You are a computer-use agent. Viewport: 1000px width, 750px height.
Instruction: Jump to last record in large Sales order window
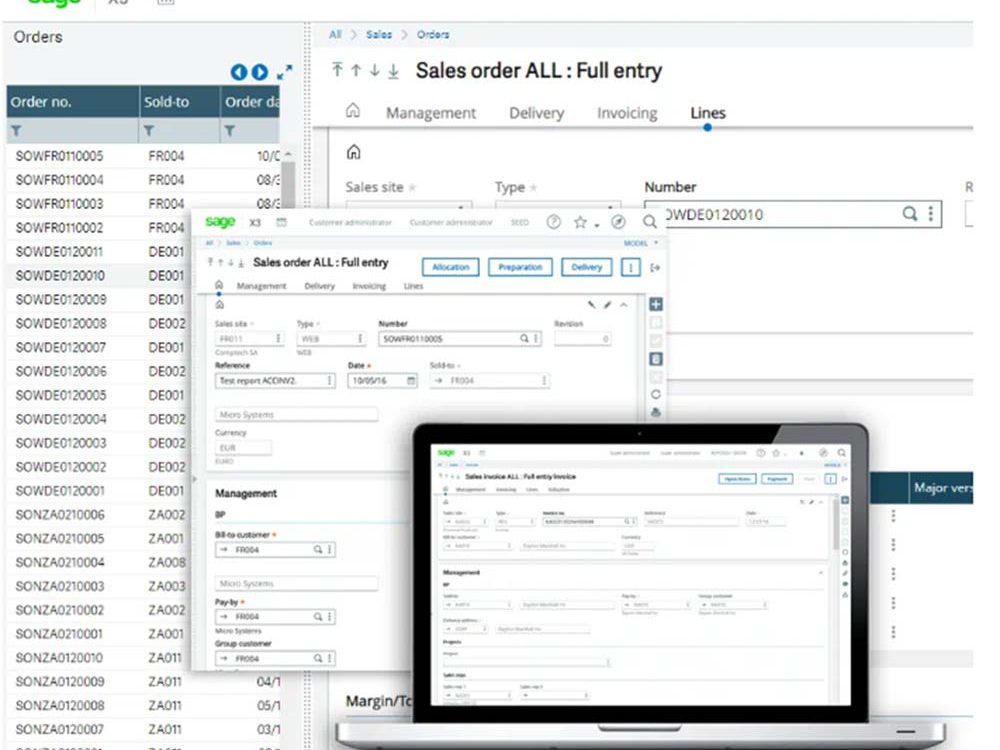[393, 70]
